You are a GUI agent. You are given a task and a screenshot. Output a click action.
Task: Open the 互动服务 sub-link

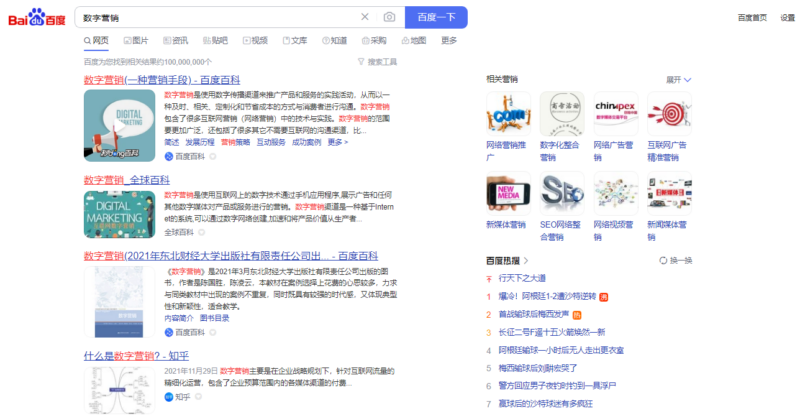pos(271,142)
